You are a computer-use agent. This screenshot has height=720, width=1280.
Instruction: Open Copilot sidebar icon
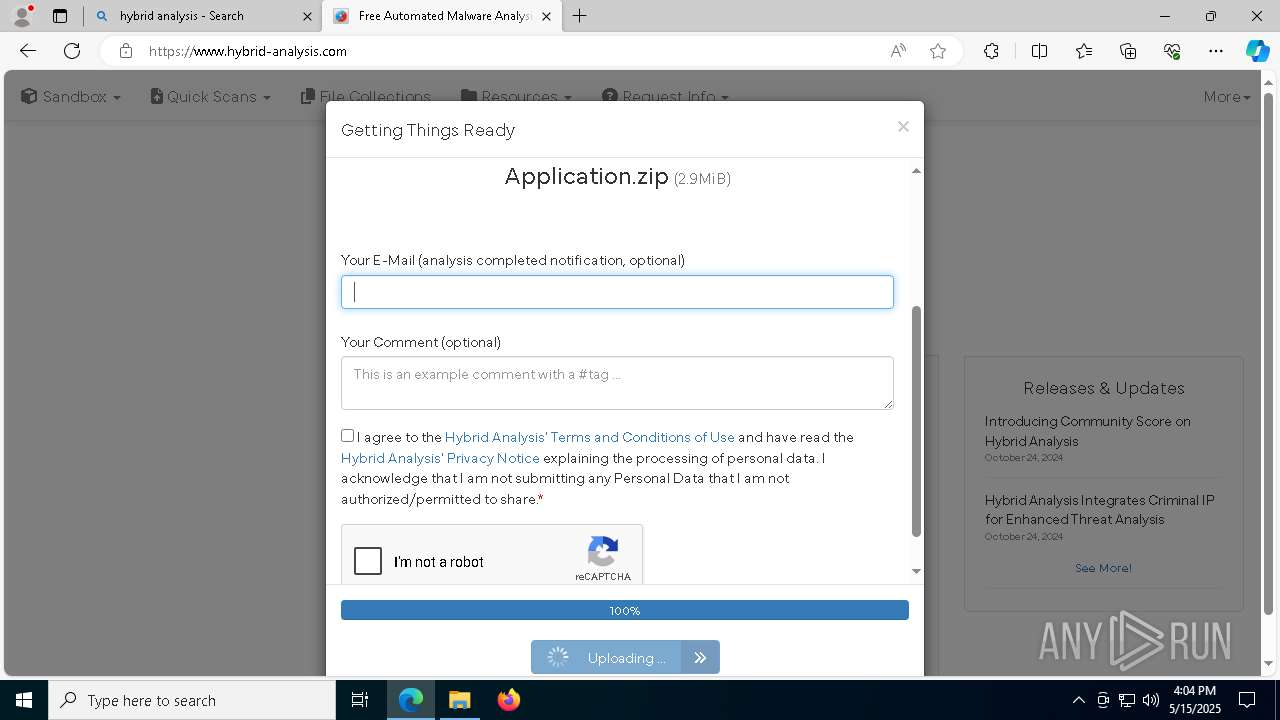pos(1257,51)
